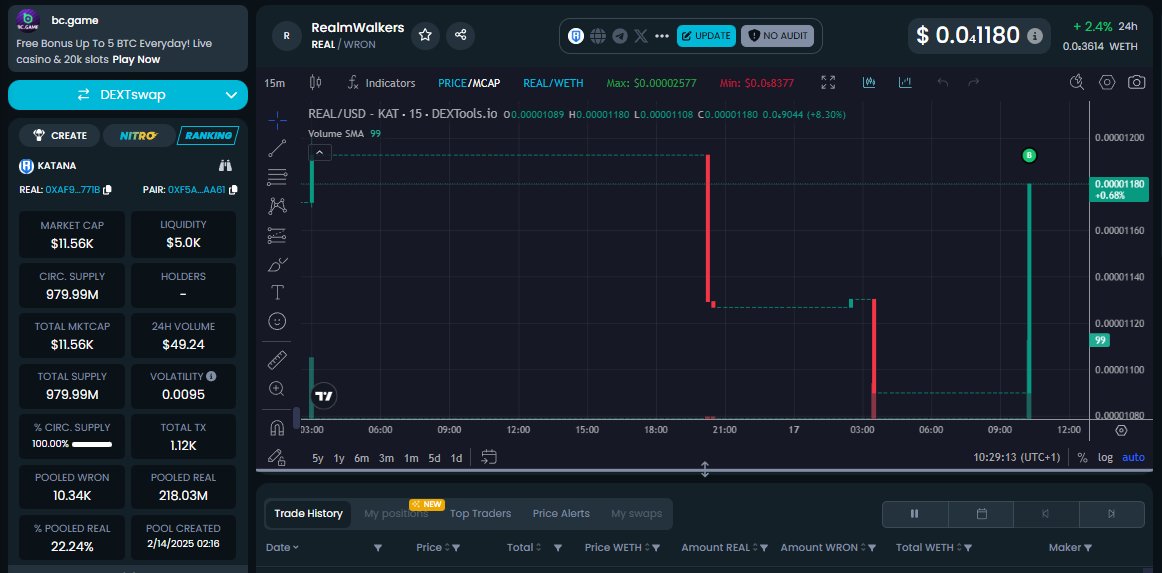Show more social links (three dots)

click(662, 36)
